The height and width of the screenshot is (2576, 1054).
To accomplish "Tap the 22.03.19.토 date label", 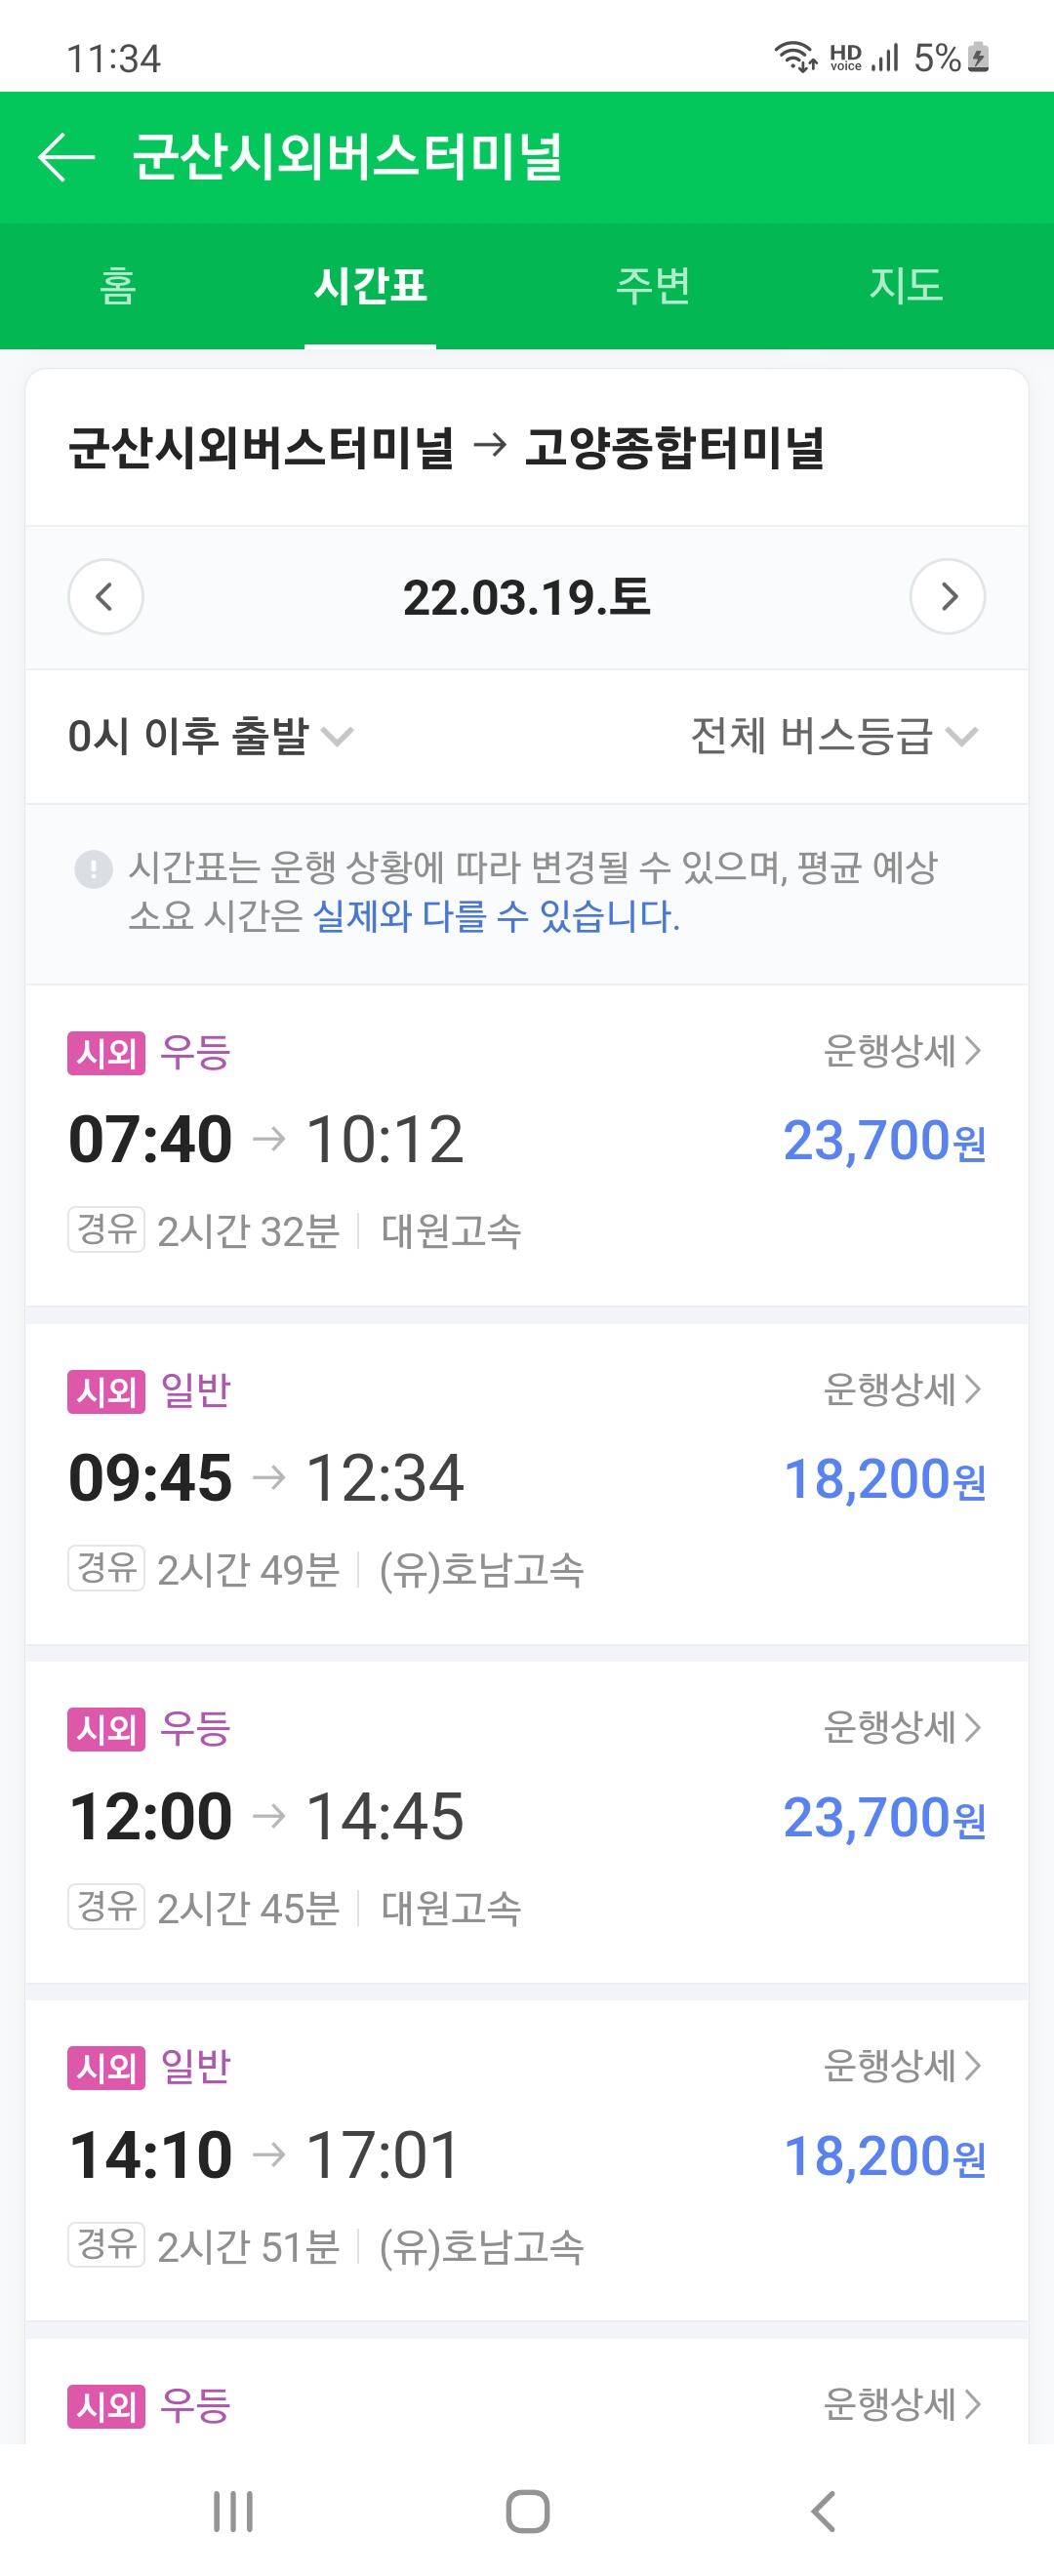I will 527,598.
